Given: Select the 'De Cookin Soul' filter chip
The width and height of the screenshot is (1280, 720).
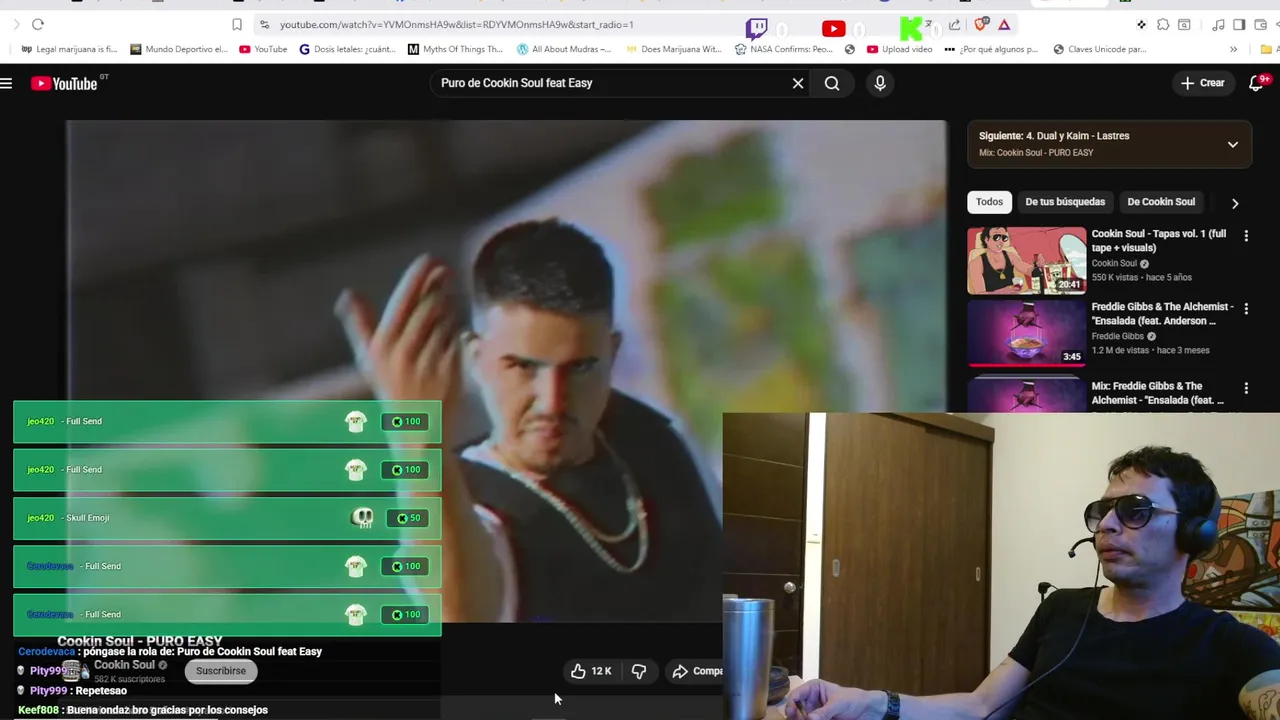Looking at the screenshot, I should 1161,202.
